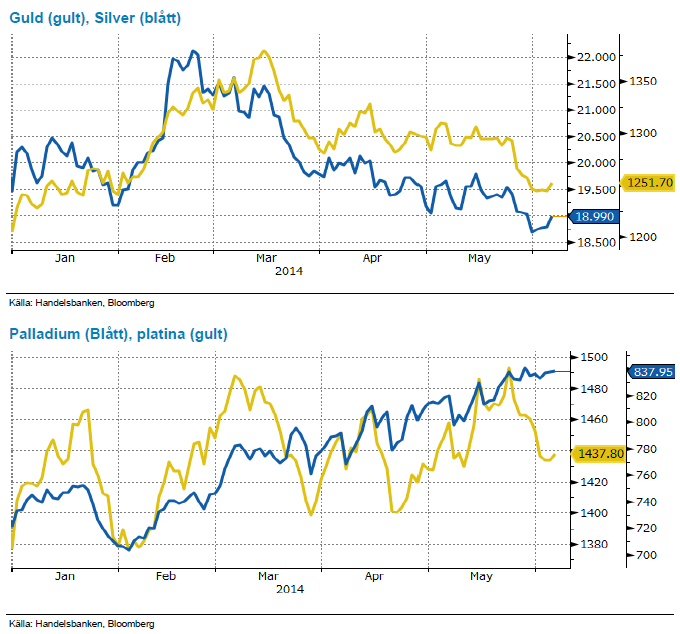Viewport: 680px width, 634px height.
Task: Click the Jan label on the palladium chart axis
Action: point(65,577)
